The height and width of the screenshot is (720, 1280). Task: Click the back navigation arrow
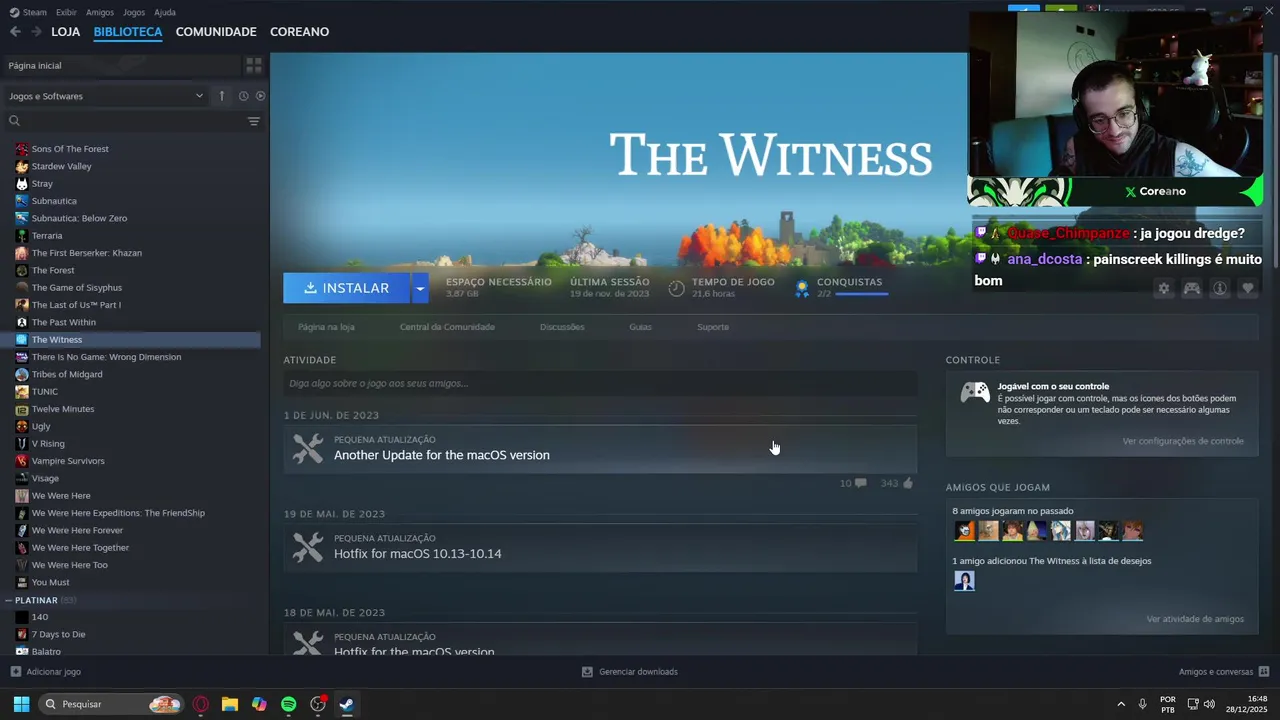tap(15, 31)
